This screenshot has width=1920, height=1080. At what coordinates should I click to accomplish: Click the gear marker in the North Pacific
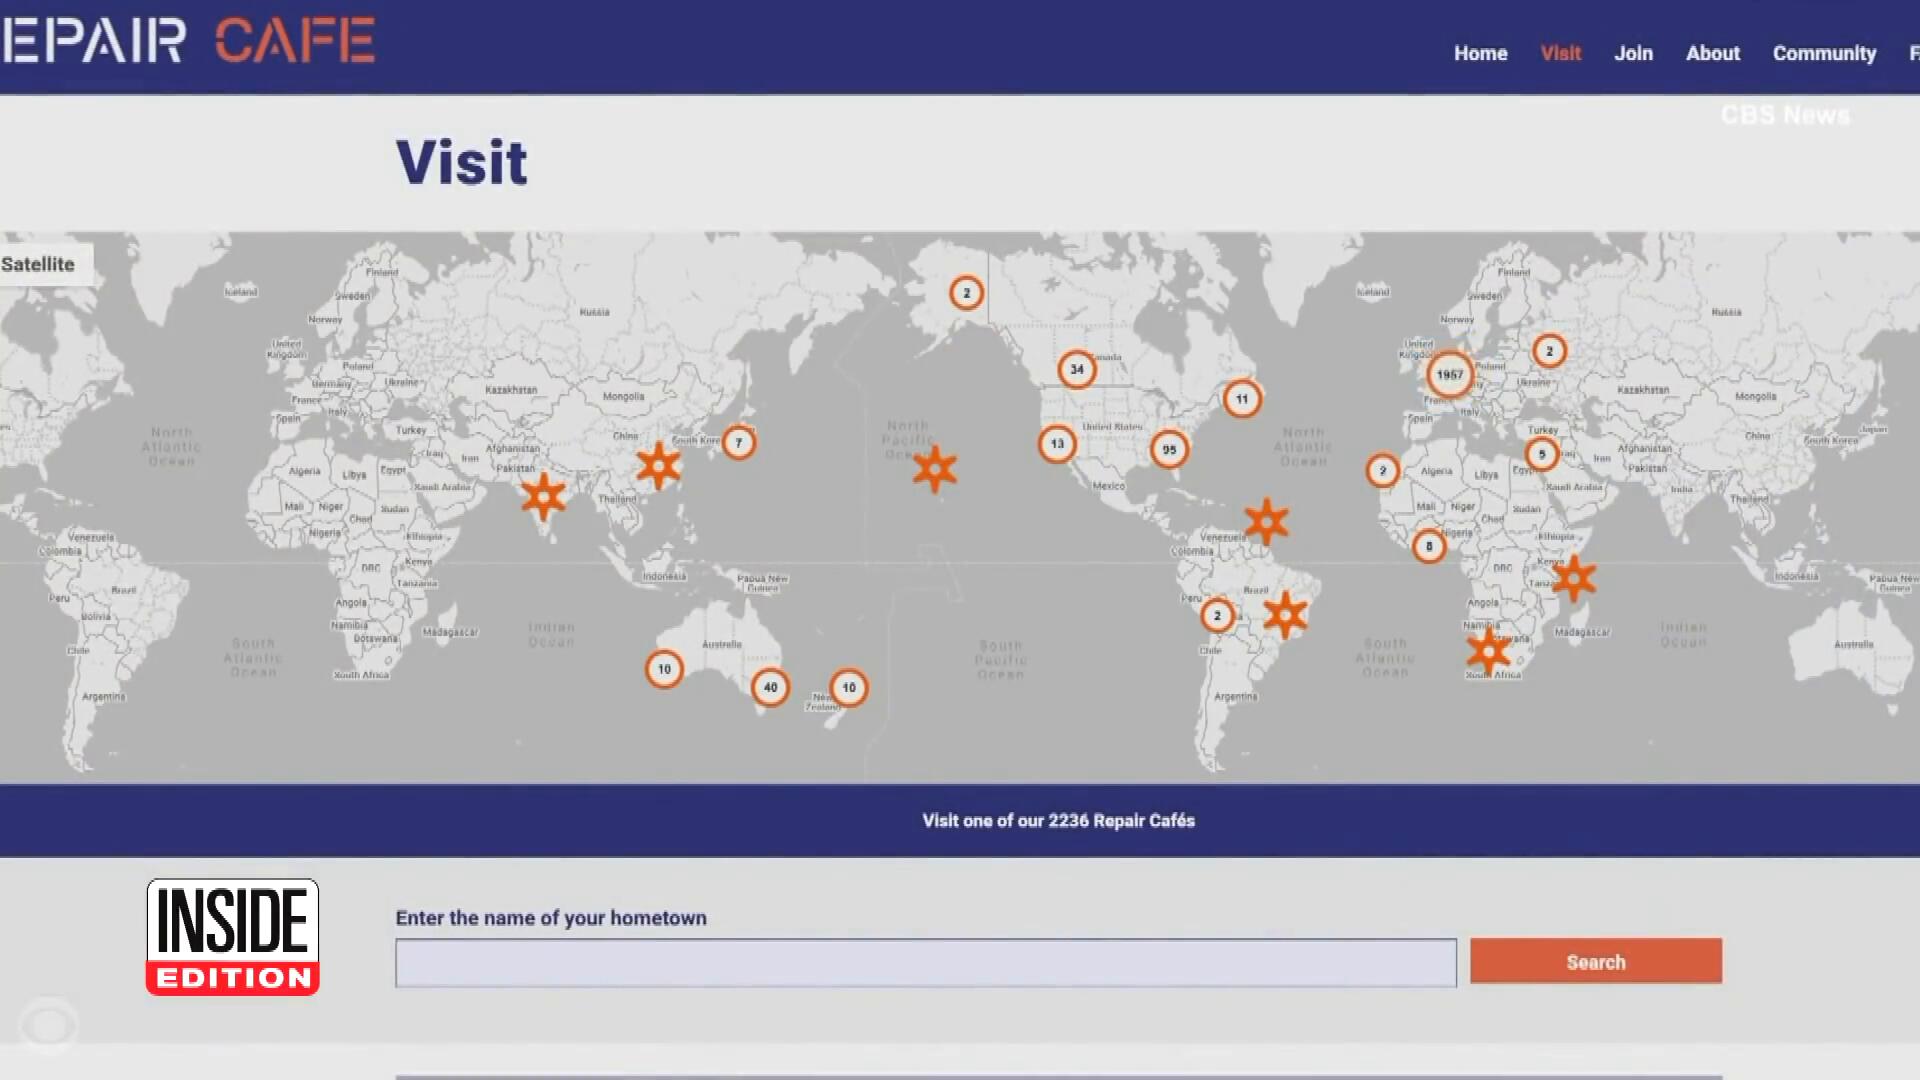point(935,468)
